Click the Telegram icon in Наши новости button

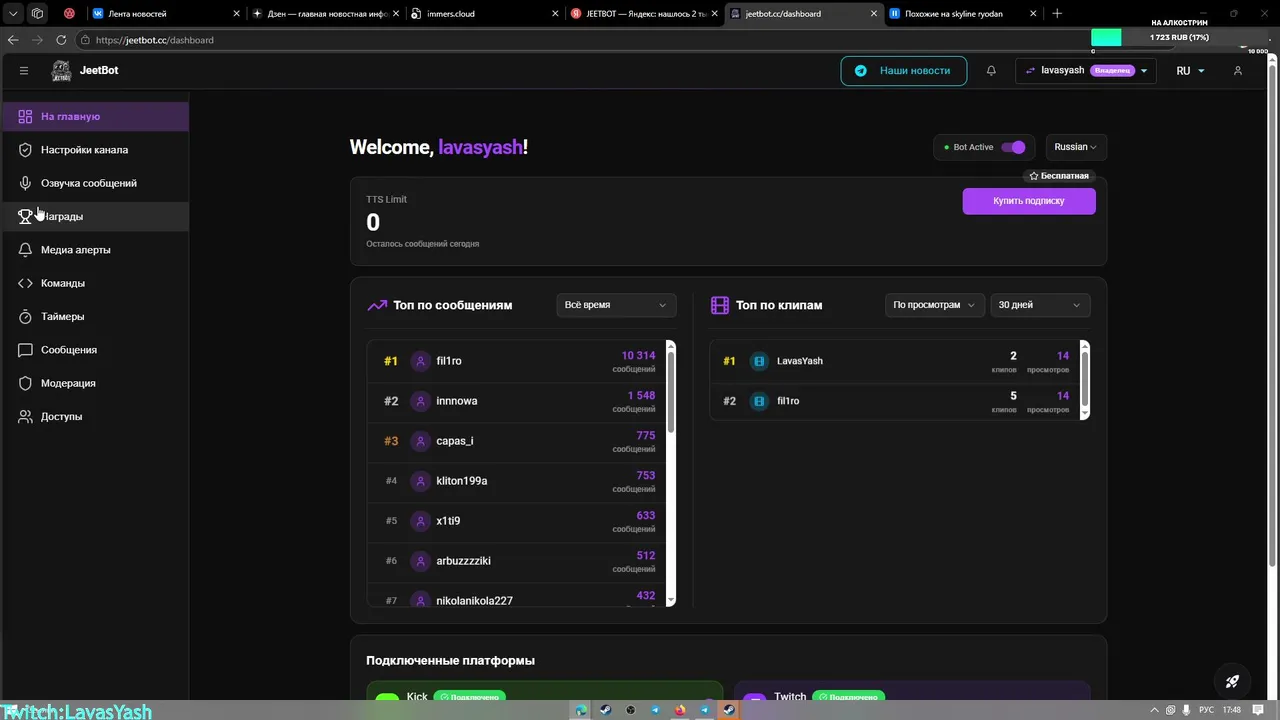tap(861, 71)
